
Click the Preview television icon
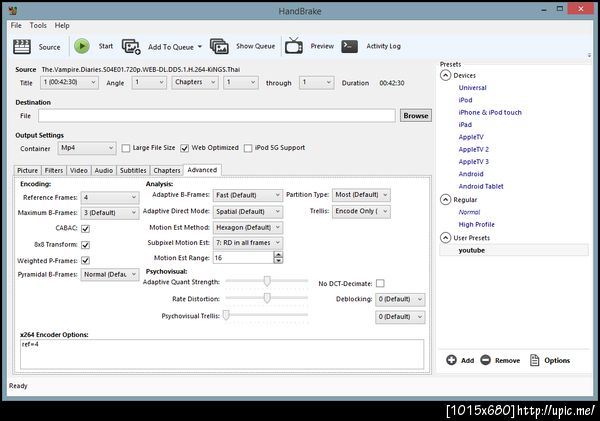tap(294, 46)
